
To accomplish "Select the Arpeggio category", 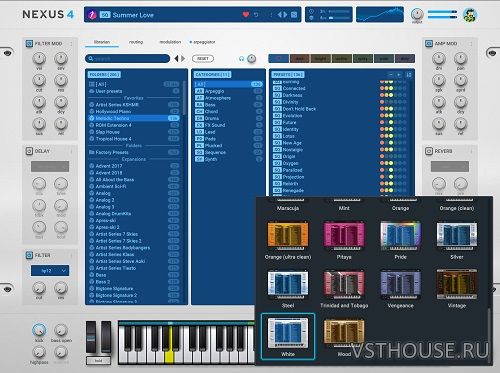I will coord(228,91).
